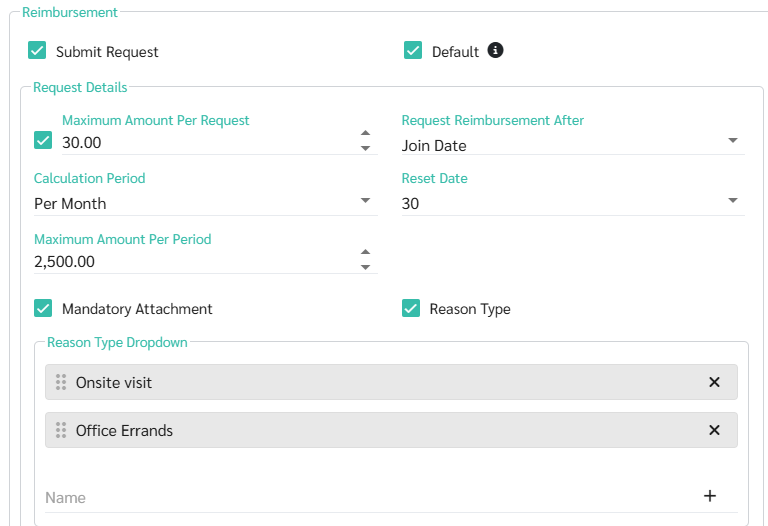The width and height of the screenshot is (768, 526).
Task: Remove the Onsite visit reason
Action: (x=714, y=382)
